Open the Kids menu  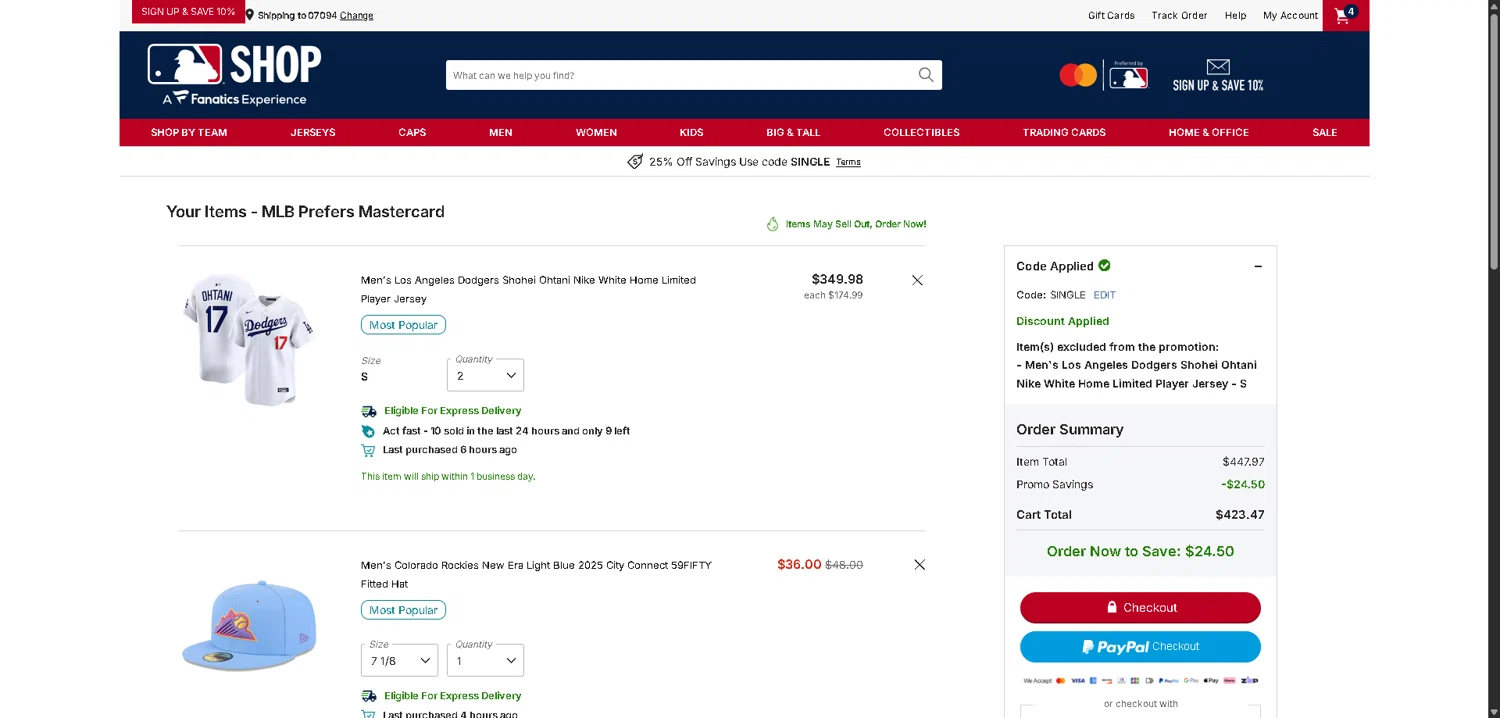[691, 132]
